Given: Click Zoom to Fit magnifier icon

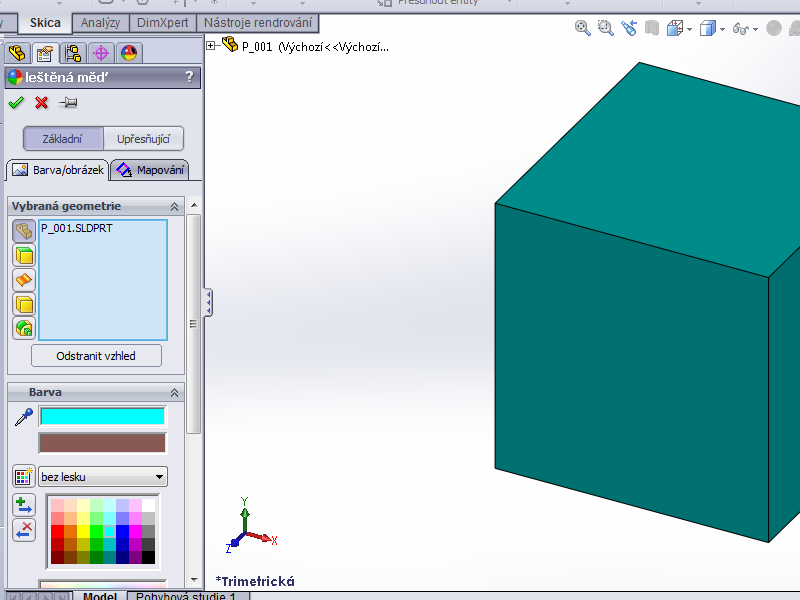Looking at the screenshot, I should pos(582,28).
